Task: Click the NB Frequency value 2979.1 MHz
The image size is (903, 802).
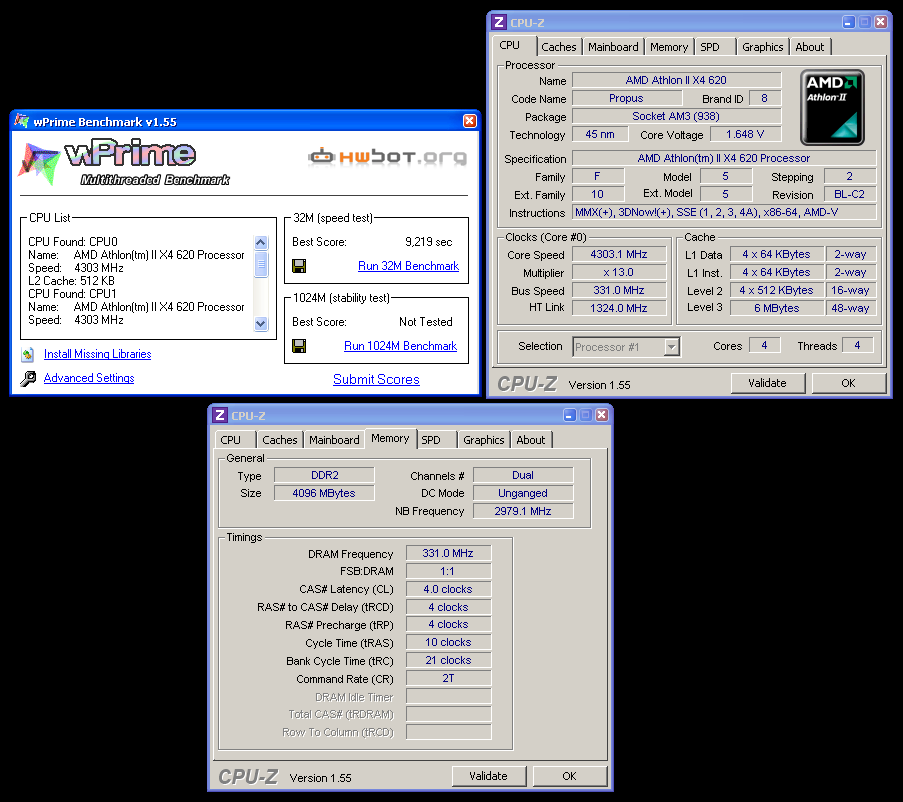Action: 523,511
